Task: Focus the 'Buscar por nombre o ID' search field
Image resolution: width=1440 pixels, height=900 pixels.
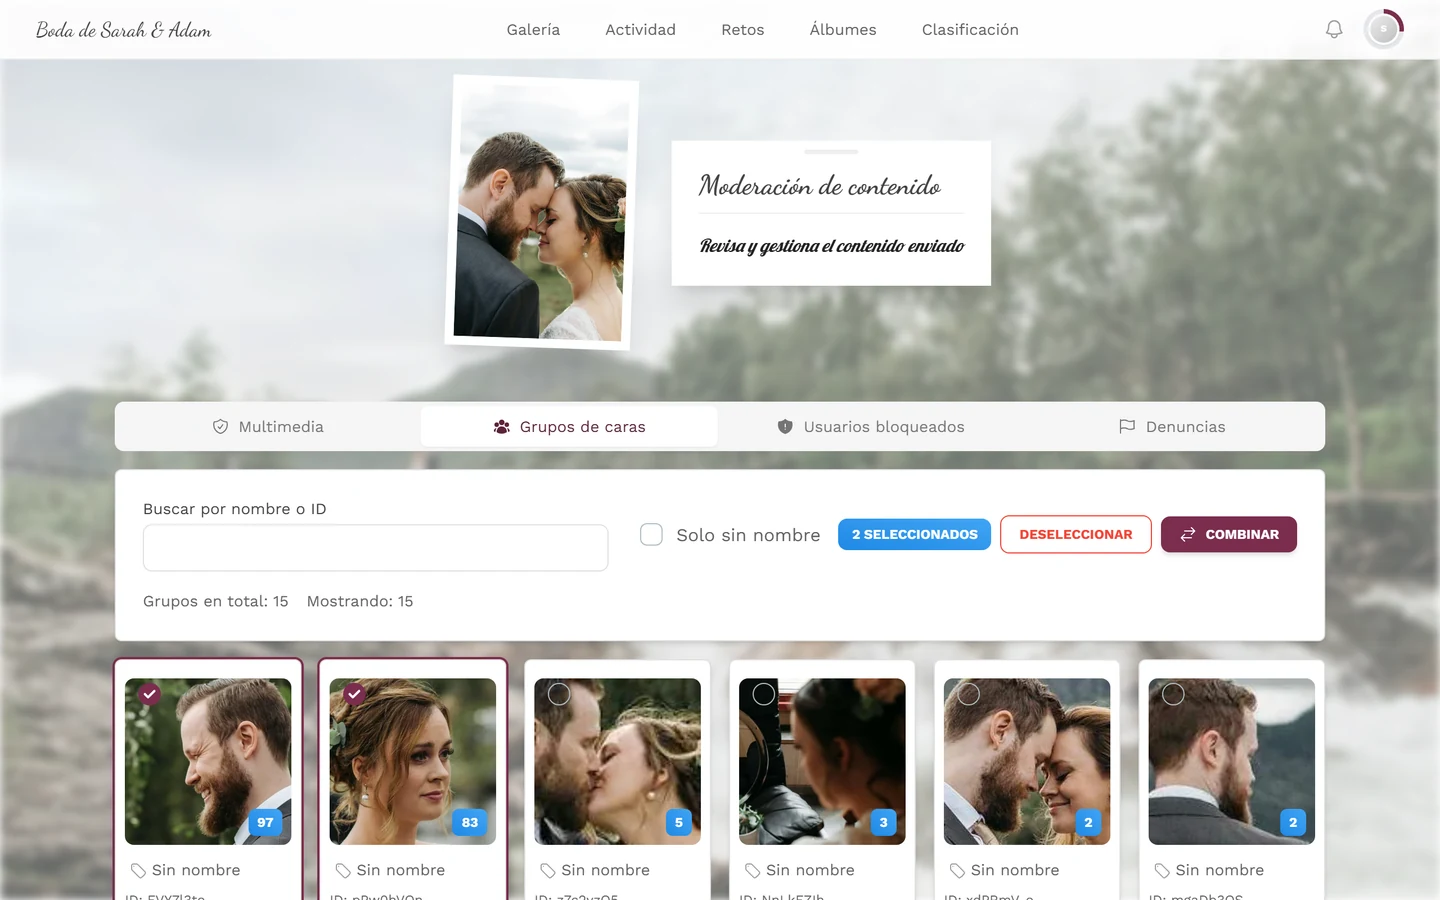Action: point(376,548)
